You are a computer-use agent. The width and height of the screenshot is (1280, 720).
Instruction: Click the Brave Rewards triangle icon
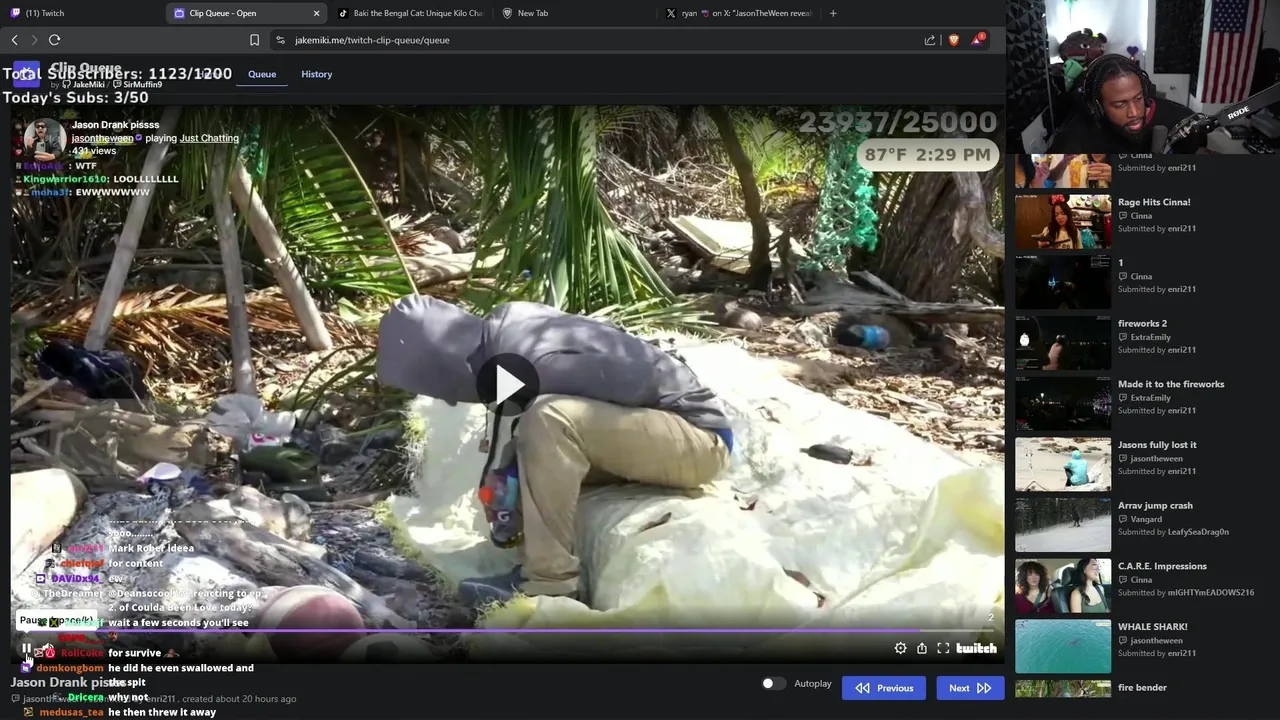[980, 40]
